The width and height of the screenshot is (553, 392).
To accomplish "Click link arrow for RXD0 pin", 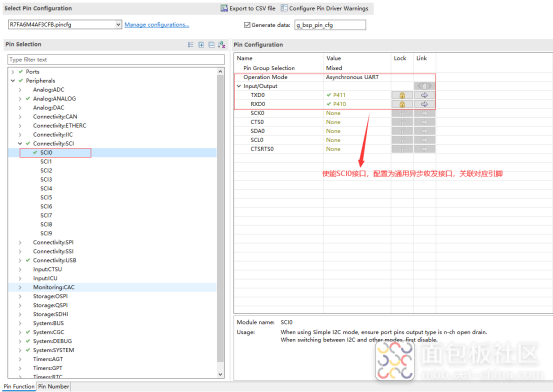I will [424, 104].
